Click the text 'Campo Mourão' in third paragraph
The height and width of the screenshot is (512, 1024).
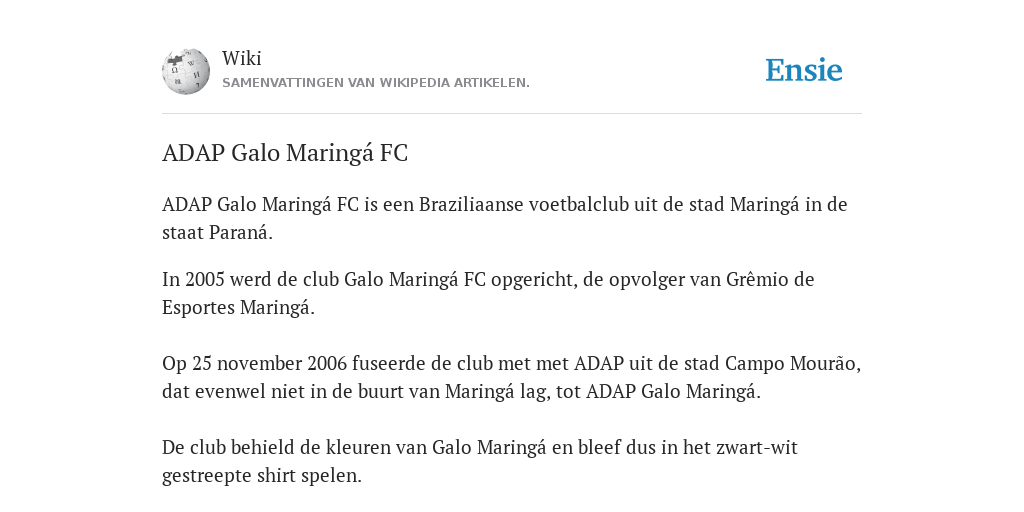793,363
